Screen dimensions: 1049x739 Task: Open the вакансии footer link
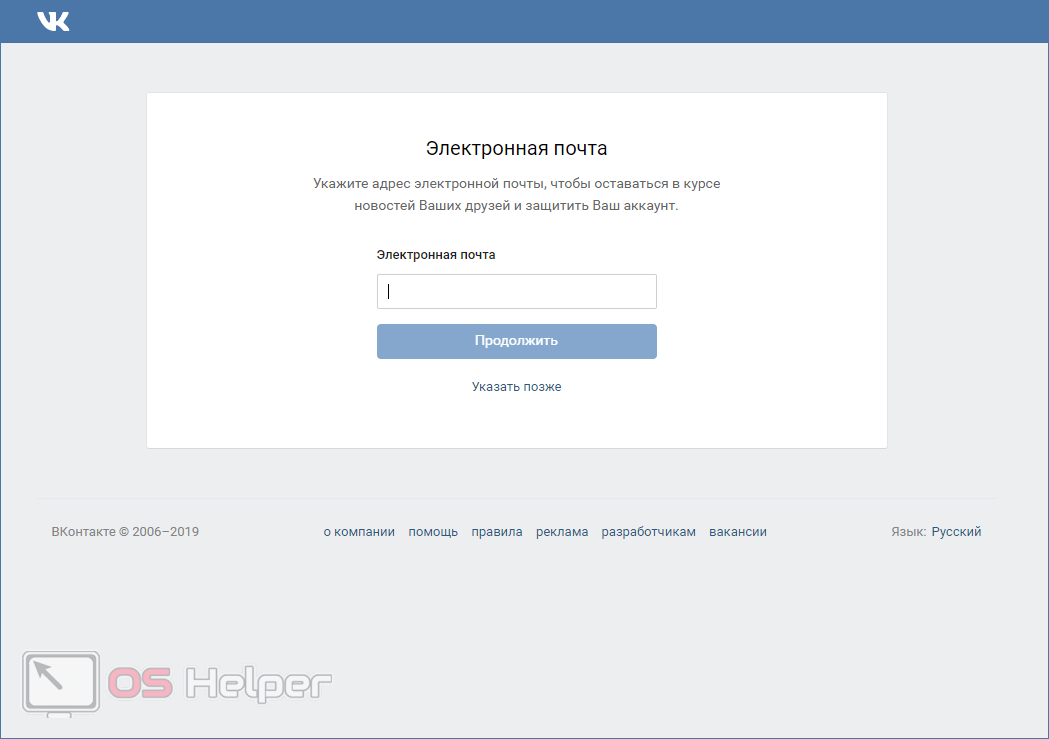click(738, 532)
